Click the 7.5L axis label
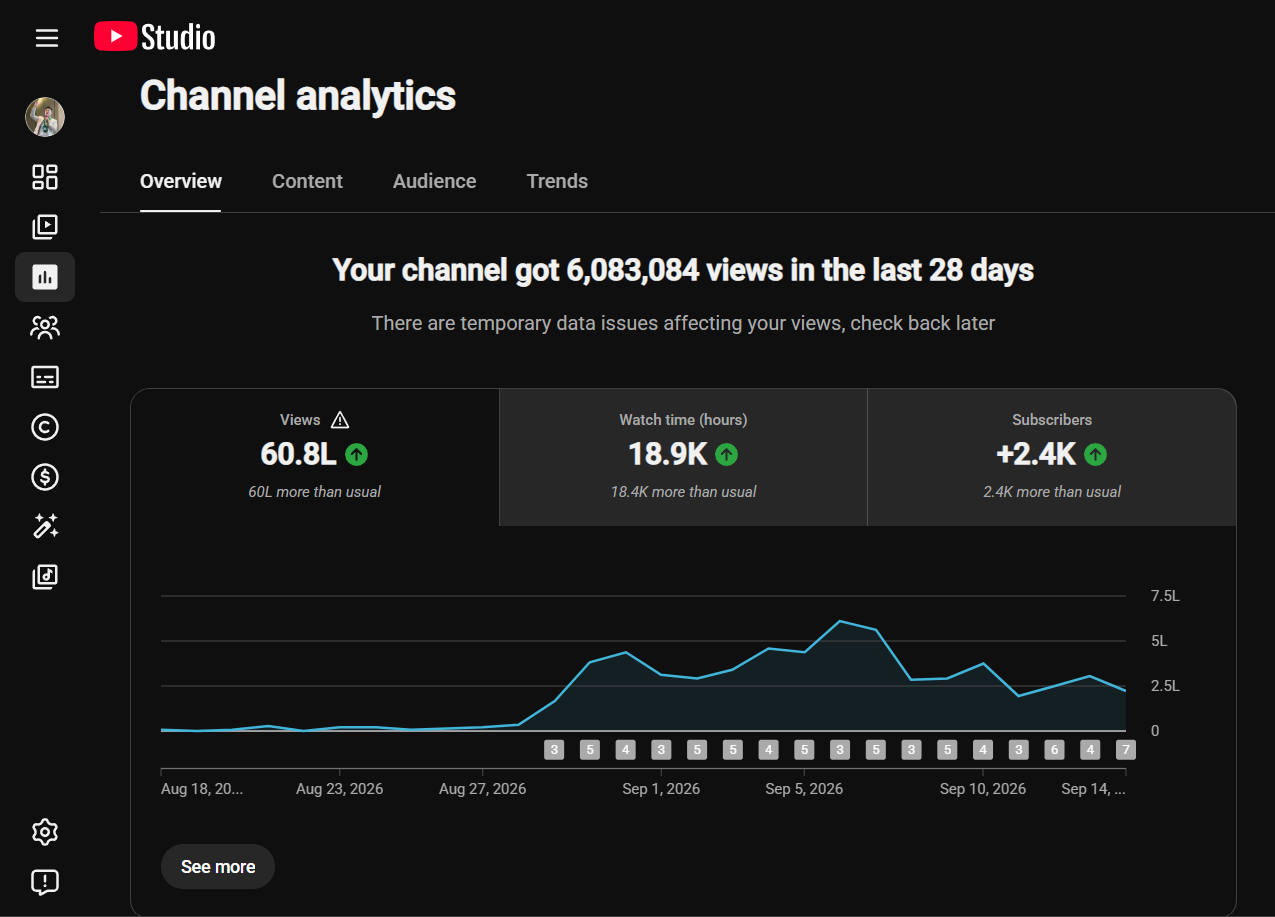The width and height of the screenshot is (1275, 917). [x=1165, y=596]
